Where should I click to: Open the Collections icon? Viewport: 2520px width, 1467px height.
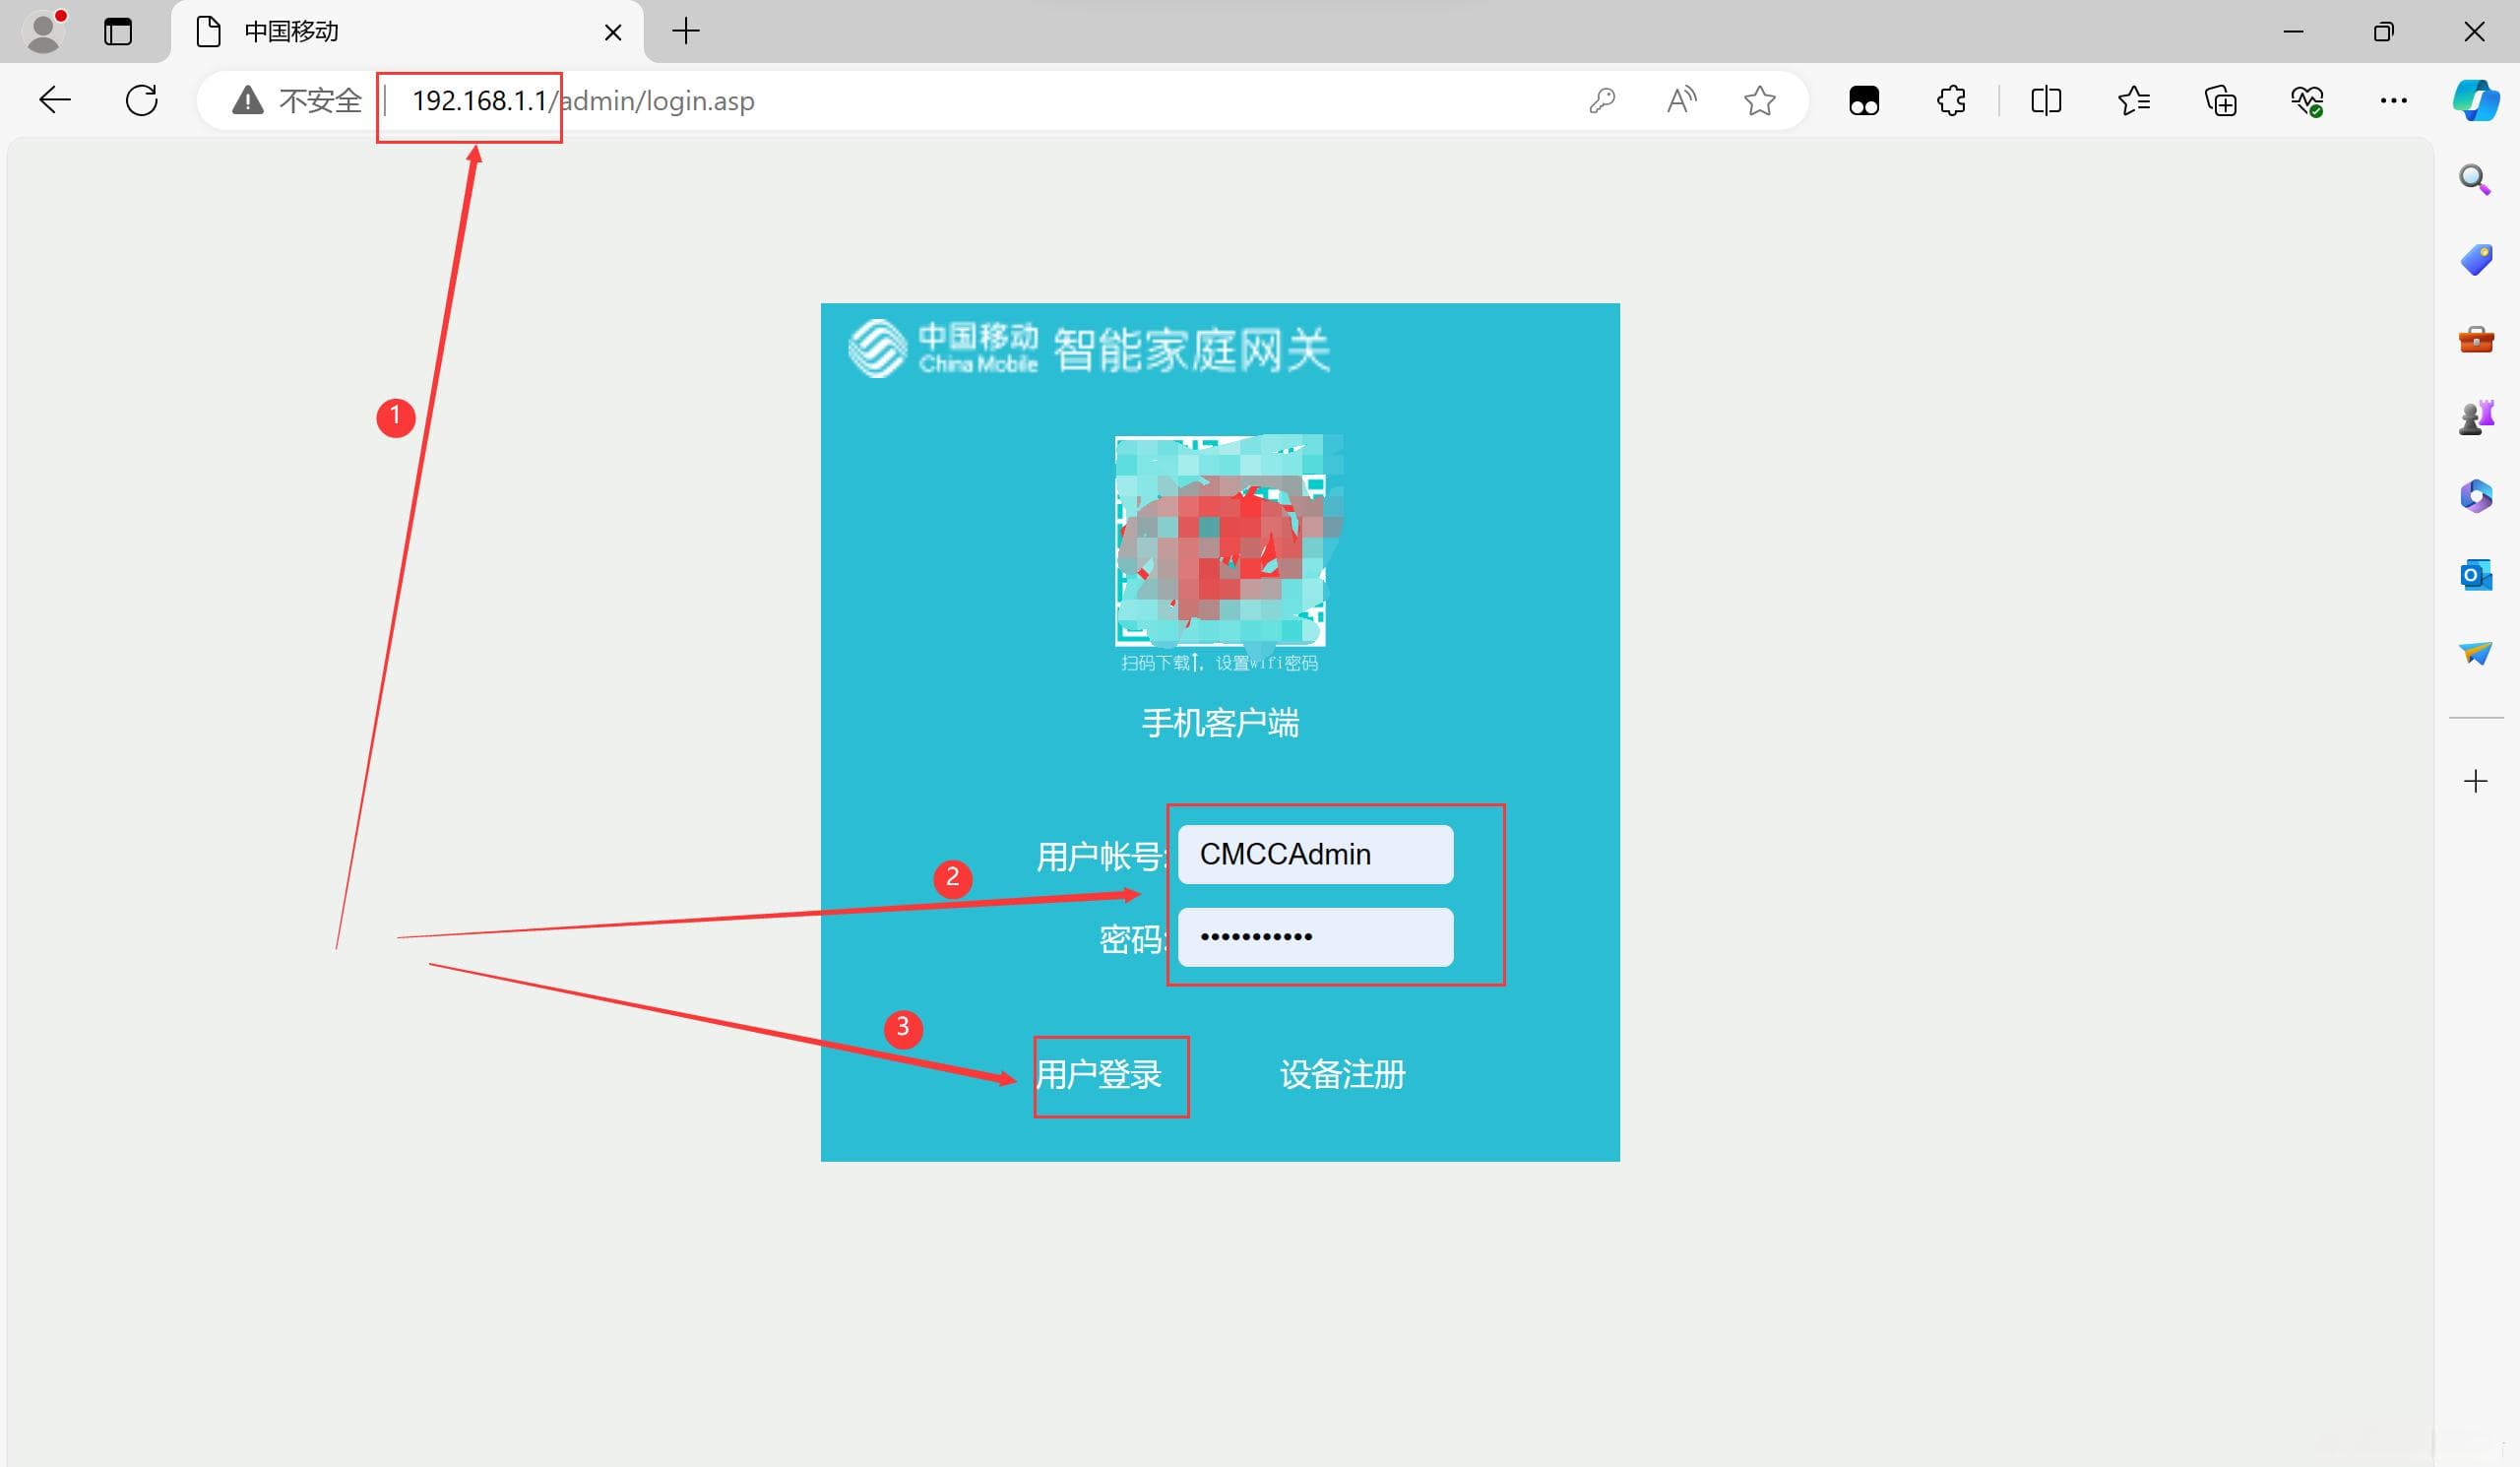tap(2220, 100)
